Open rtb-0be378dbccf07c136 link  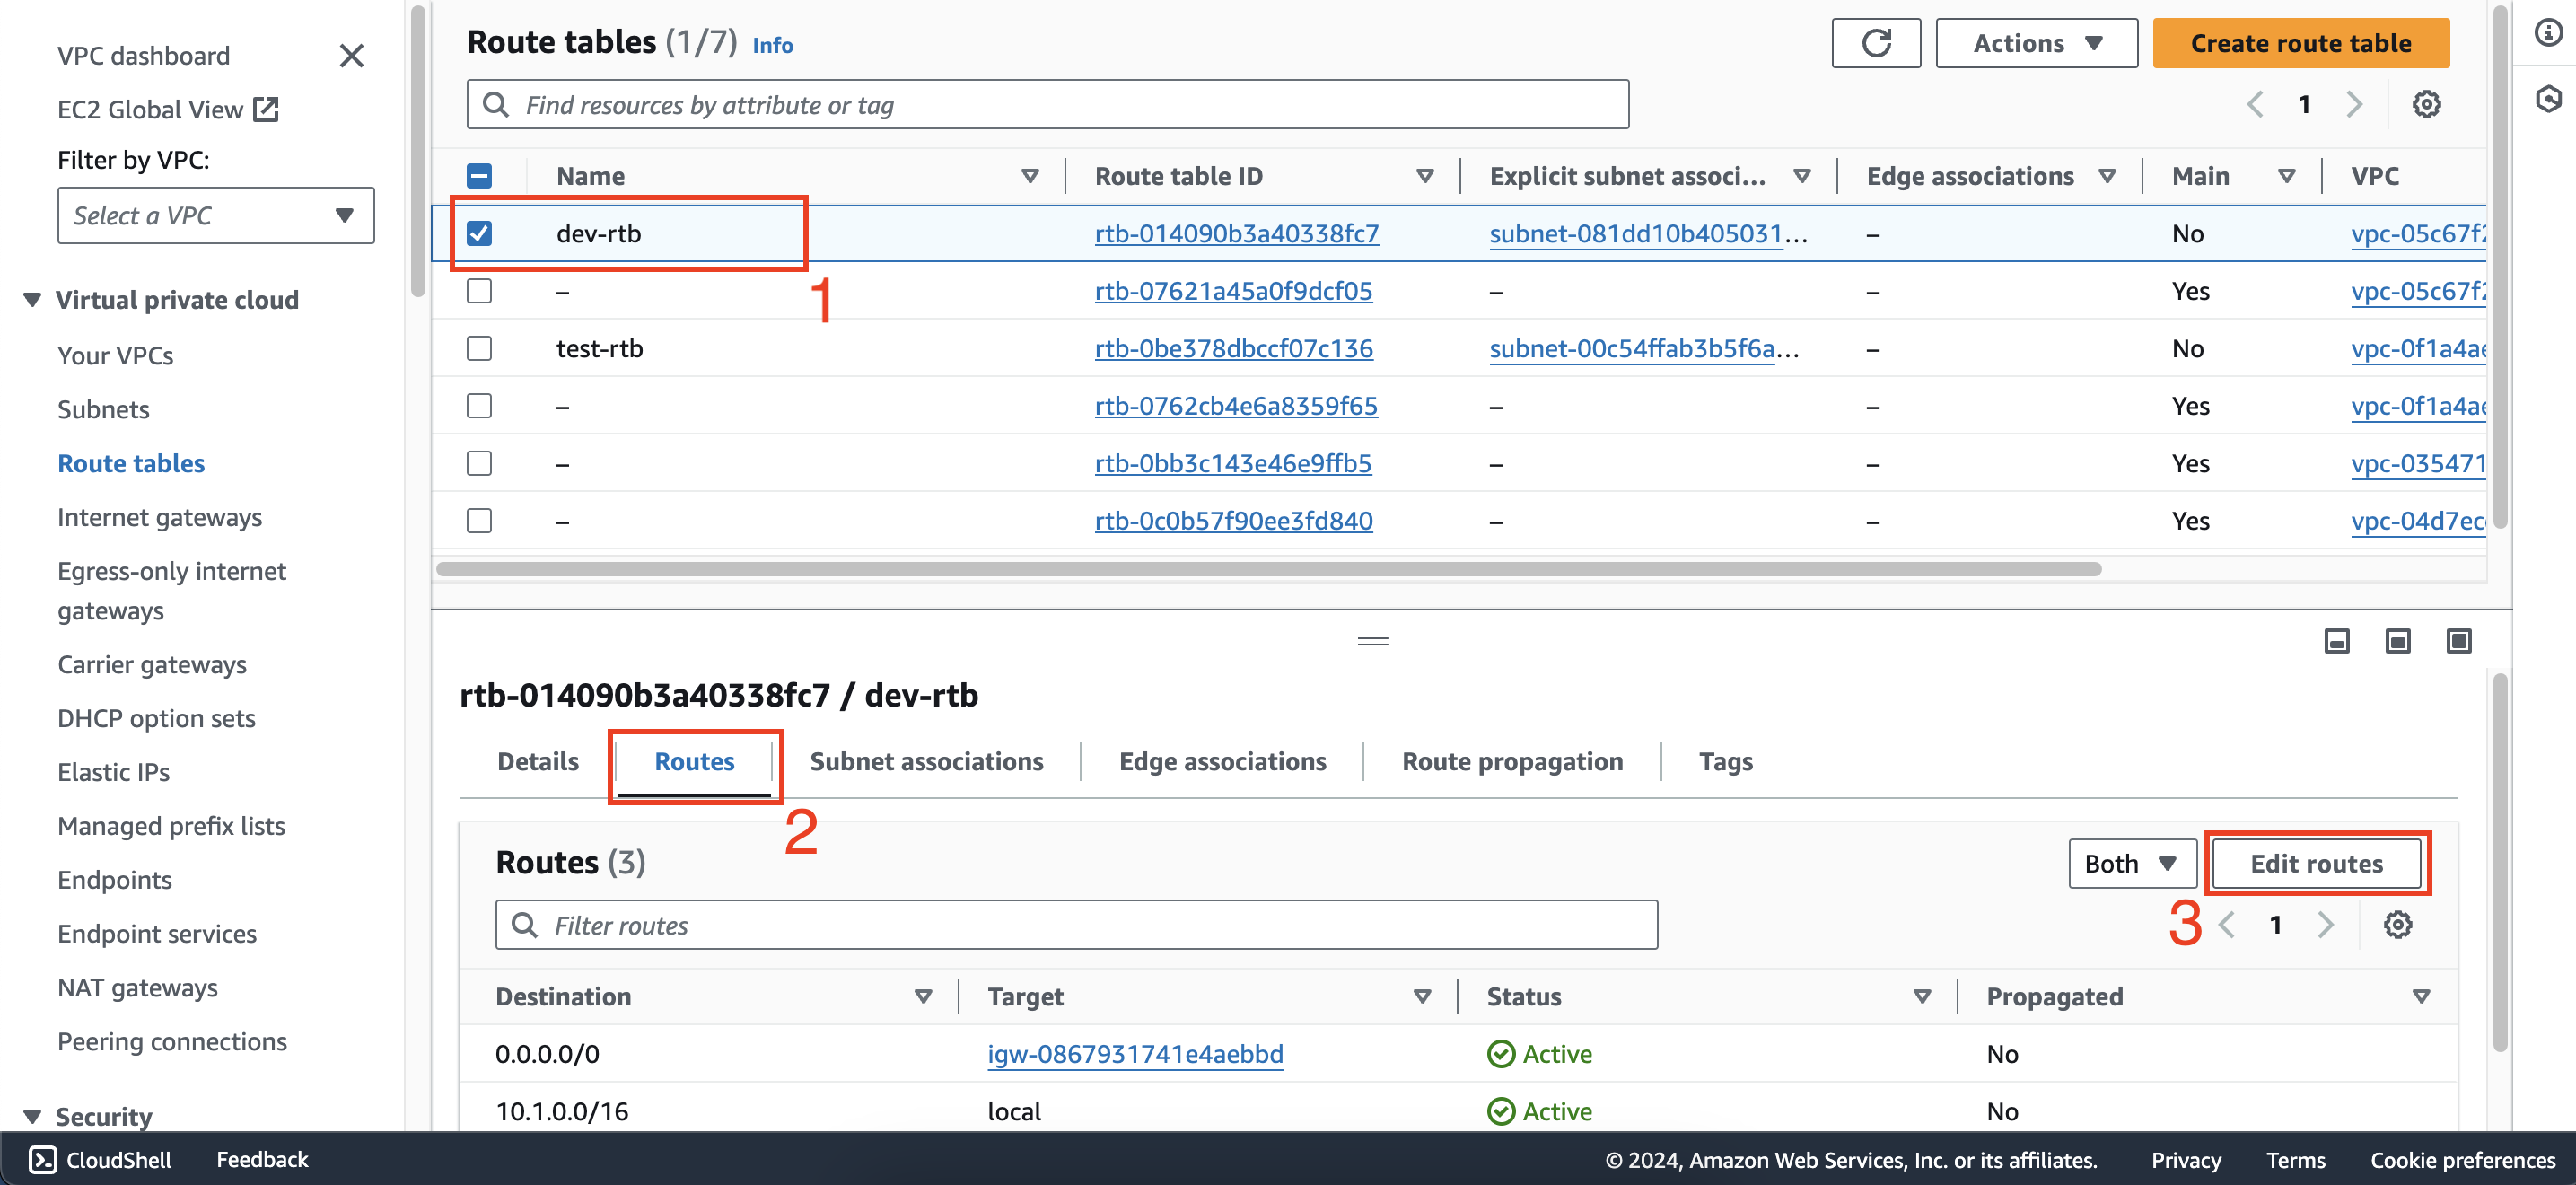[1233, 349]
